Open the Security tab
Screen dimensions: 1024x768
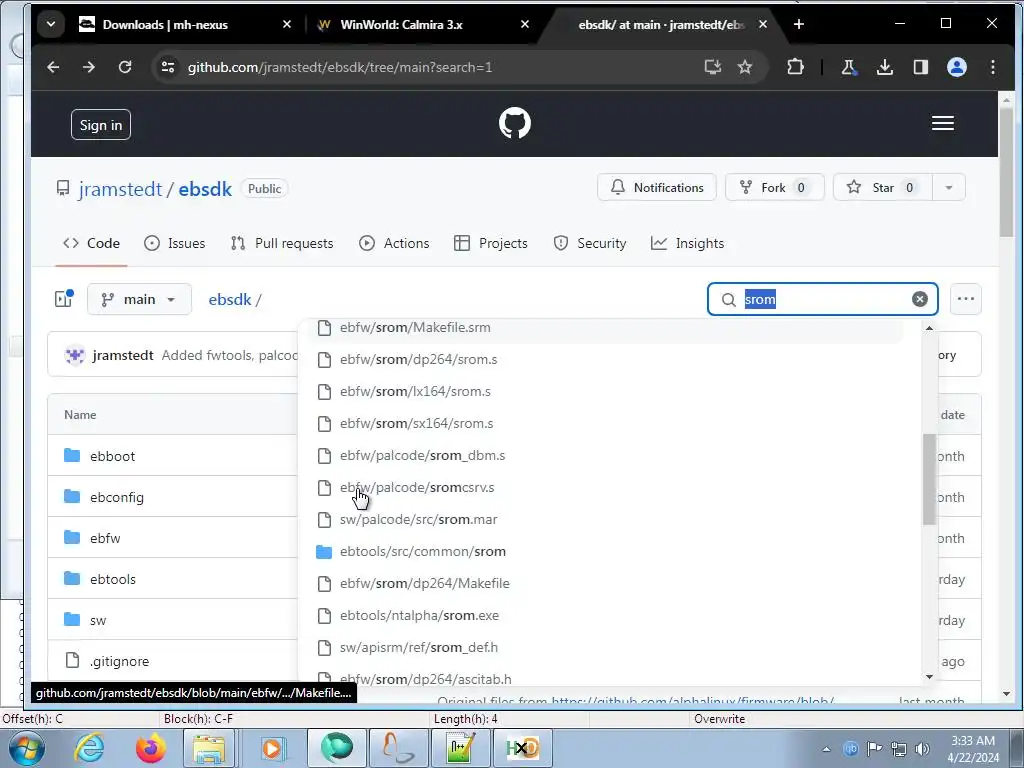(590, 244)
